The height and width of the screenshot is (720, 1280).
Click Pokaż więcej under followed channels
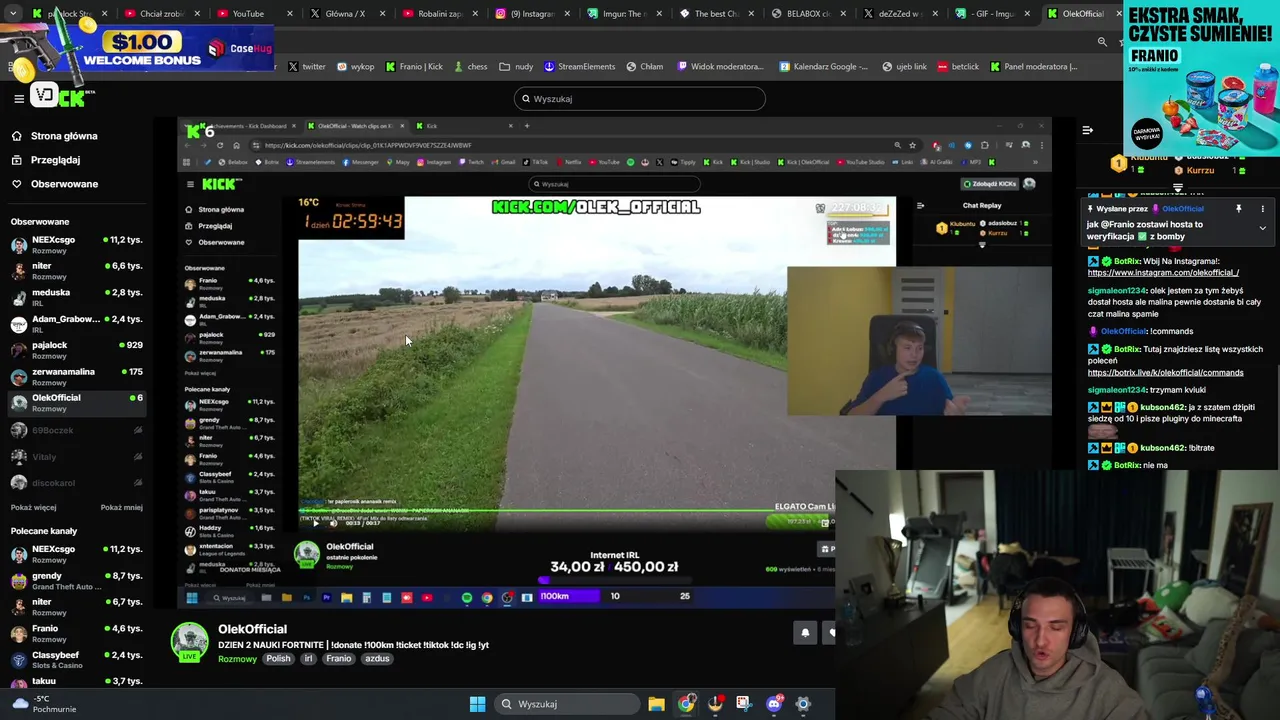[x=33, y=507]
